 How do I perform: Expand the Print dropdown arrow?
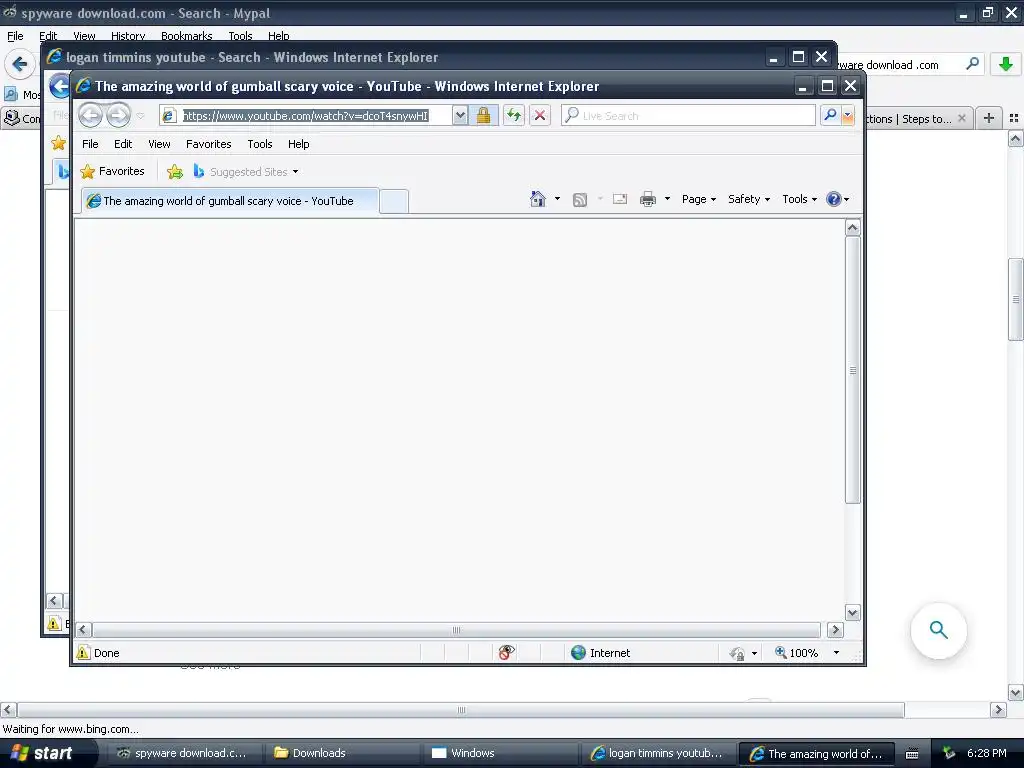pyautogui.click(x=667, y=199)
